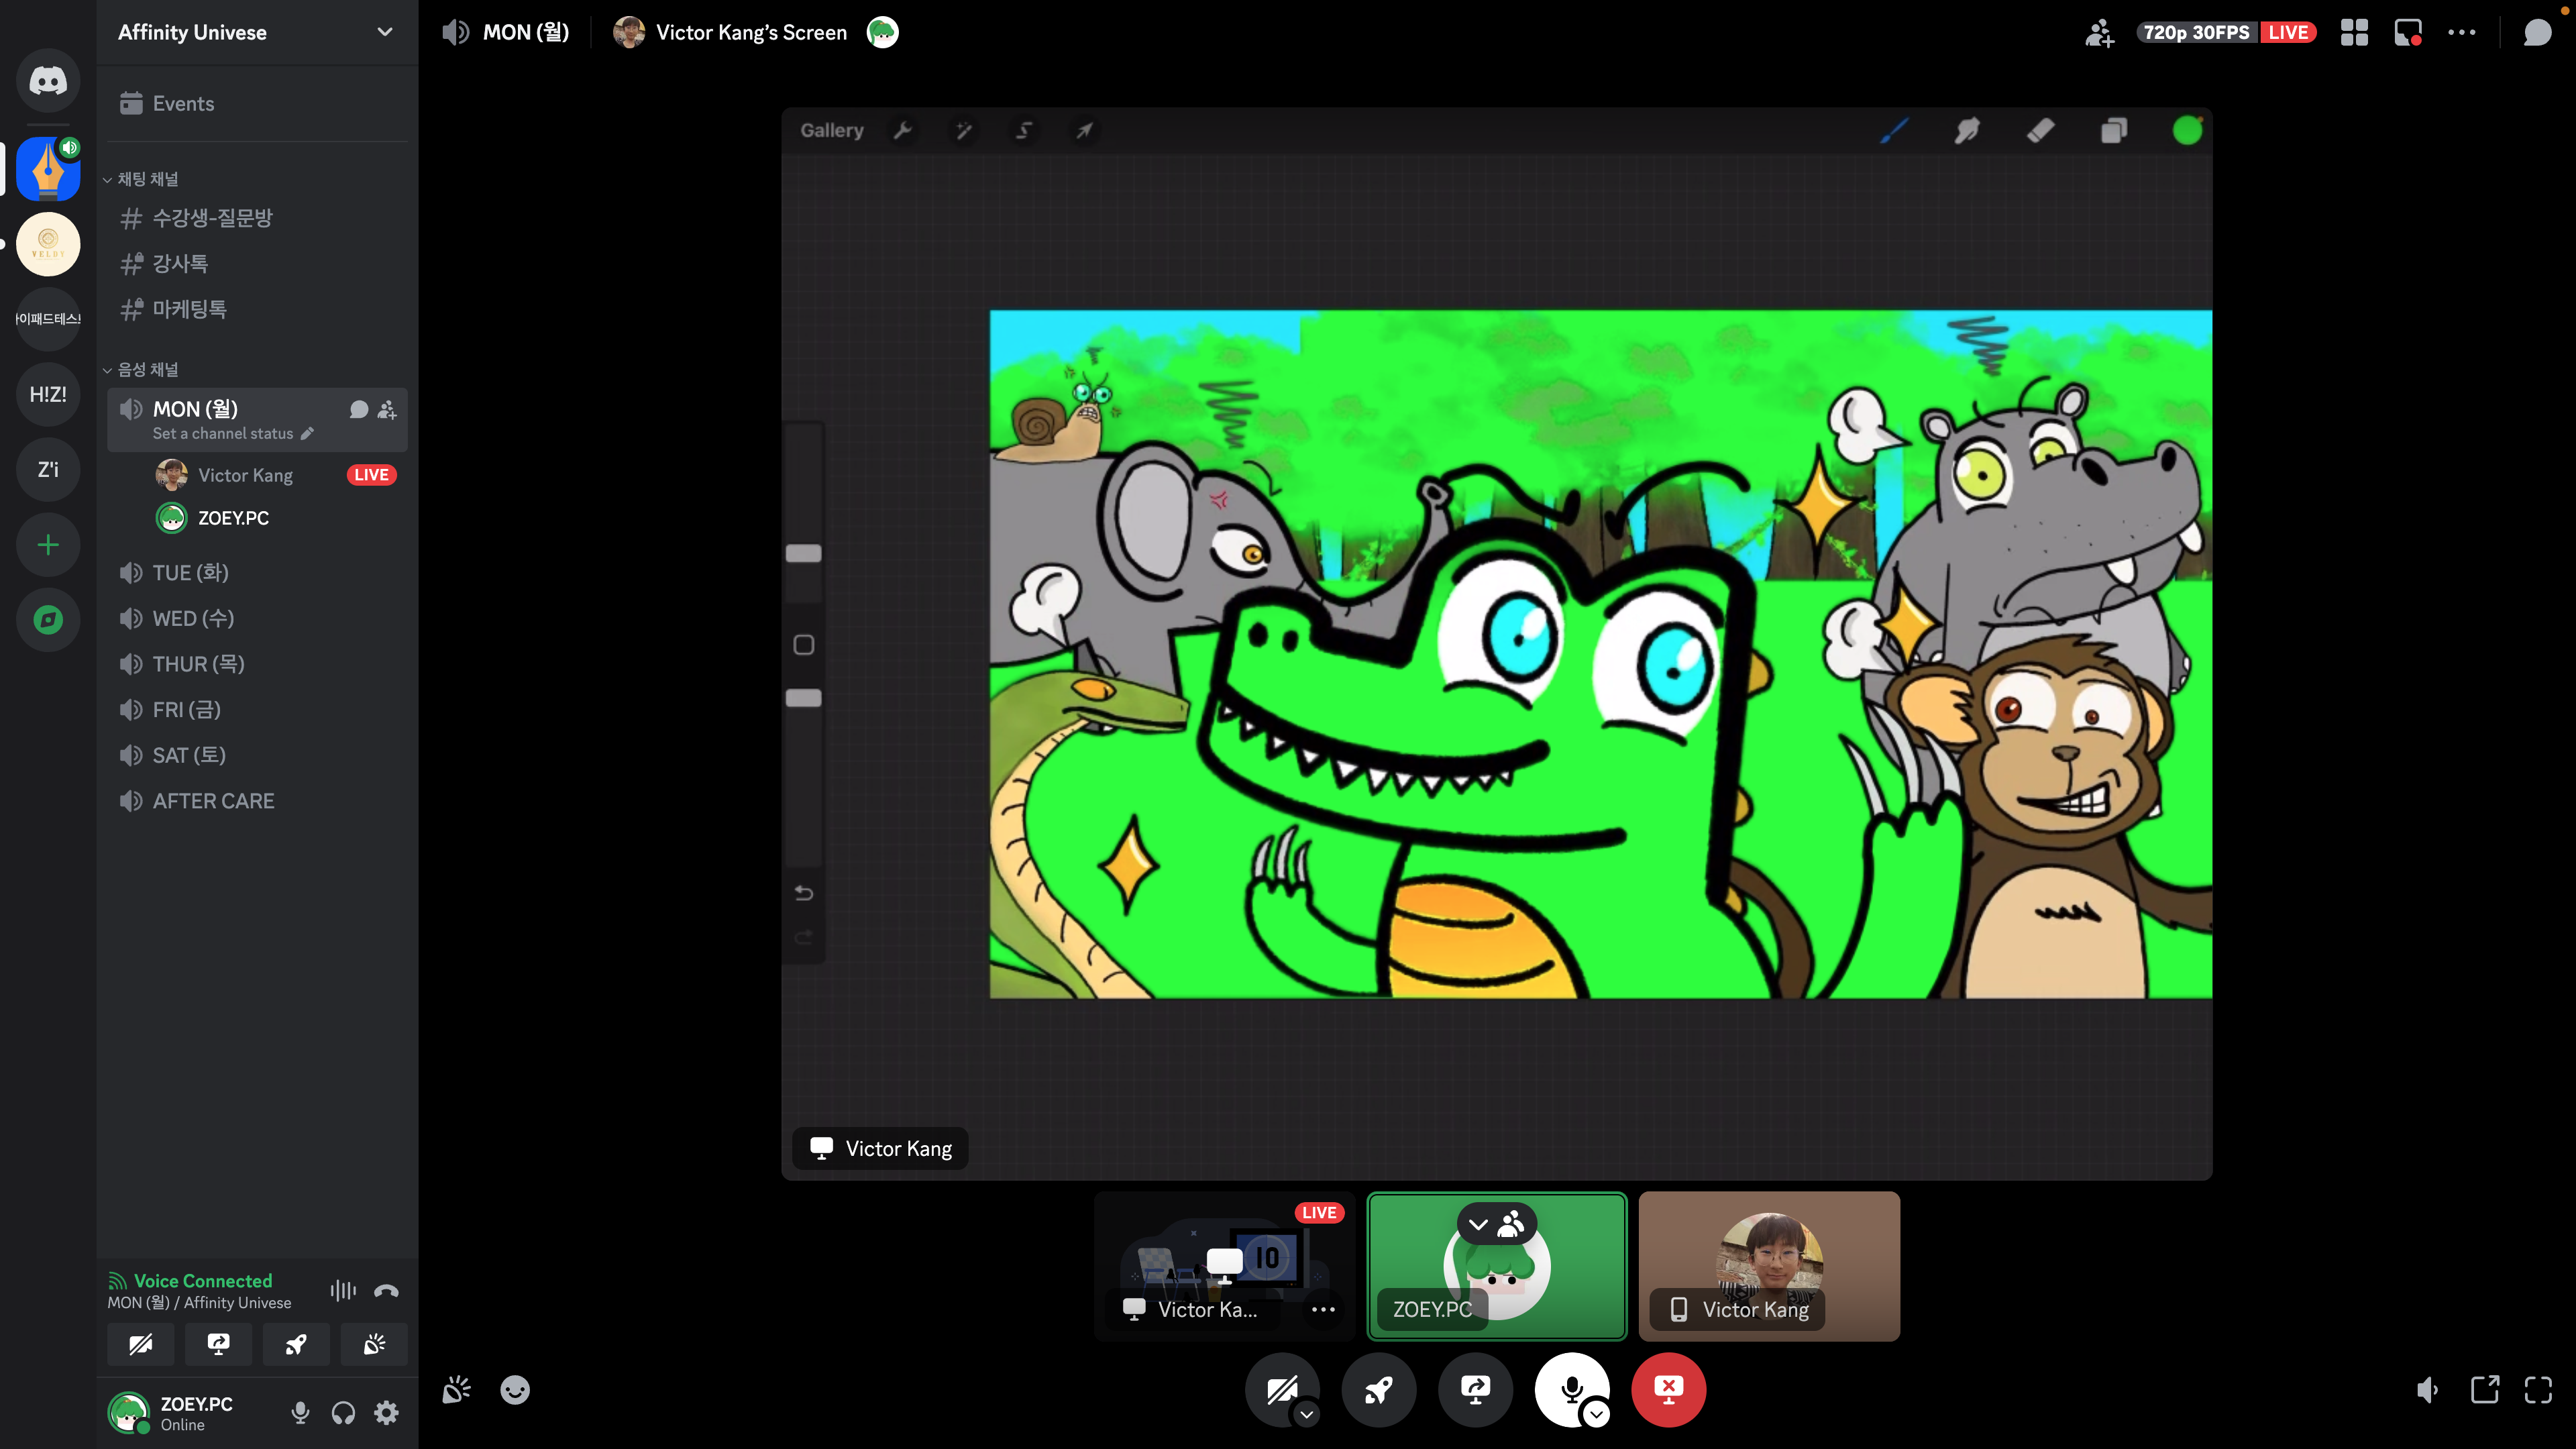Adjust stream volume speaker control
The height and width of the screenshot is (1449, 2576).
(2427, 1390)
